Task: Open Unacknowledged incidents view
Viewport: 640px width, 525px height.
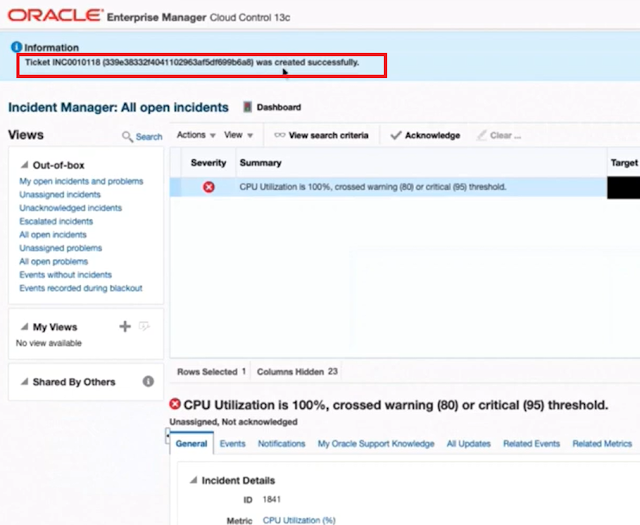Action: [71, 208]
